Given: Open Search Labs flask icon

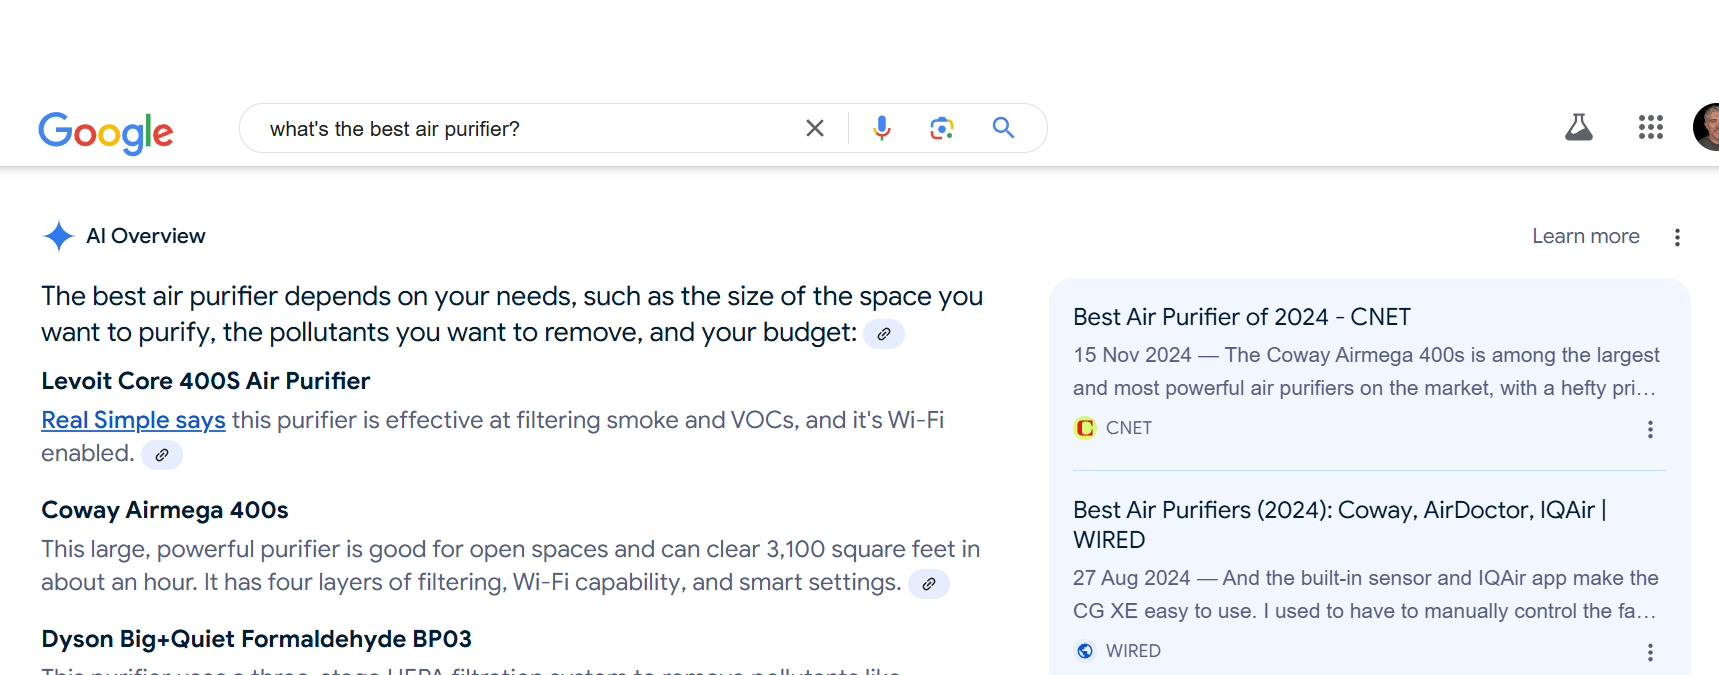Looking at the screenshot, I should [x=1579, y=127].
